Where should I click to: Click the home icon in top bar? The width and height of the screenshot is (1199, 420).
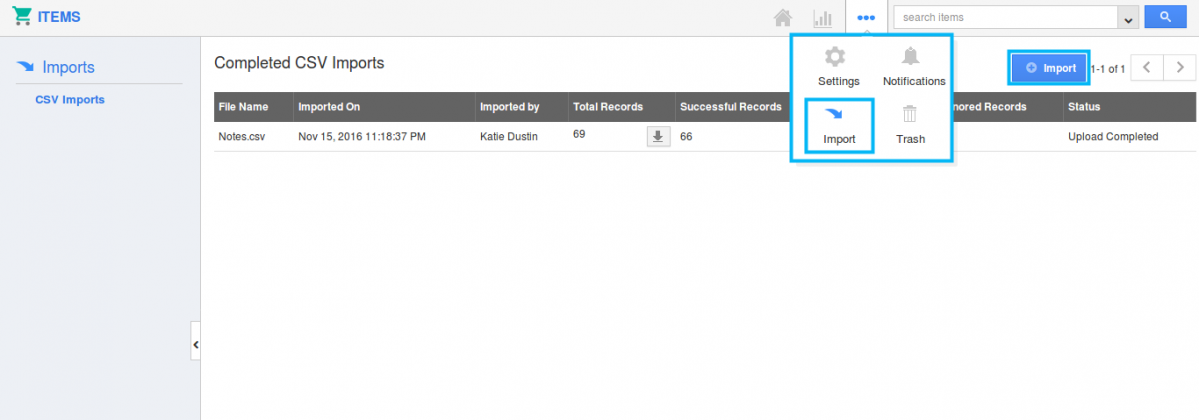point(784,18)
